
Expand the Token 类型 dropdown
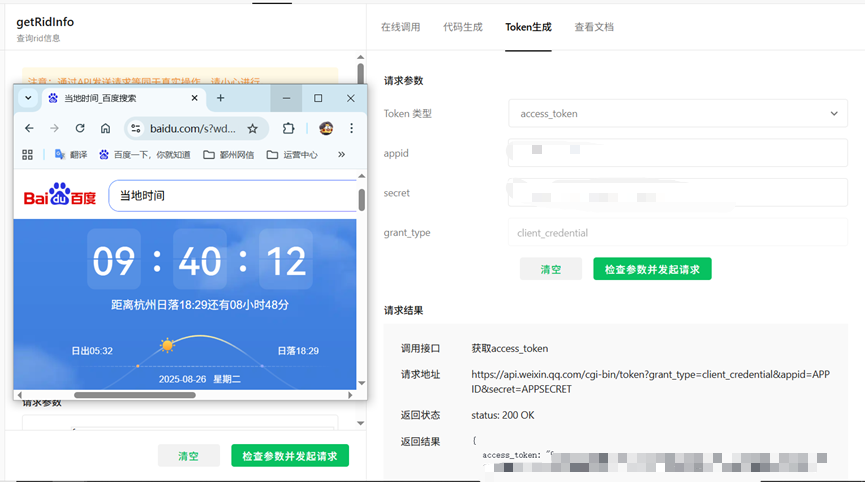click(x=677, y=114)
